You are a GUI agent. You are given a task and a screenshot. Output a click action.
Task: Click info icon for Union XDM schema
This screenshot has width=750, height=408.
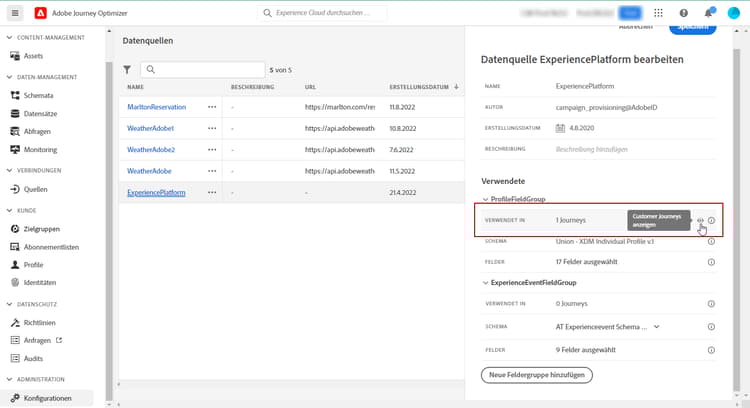coord(711,242)
